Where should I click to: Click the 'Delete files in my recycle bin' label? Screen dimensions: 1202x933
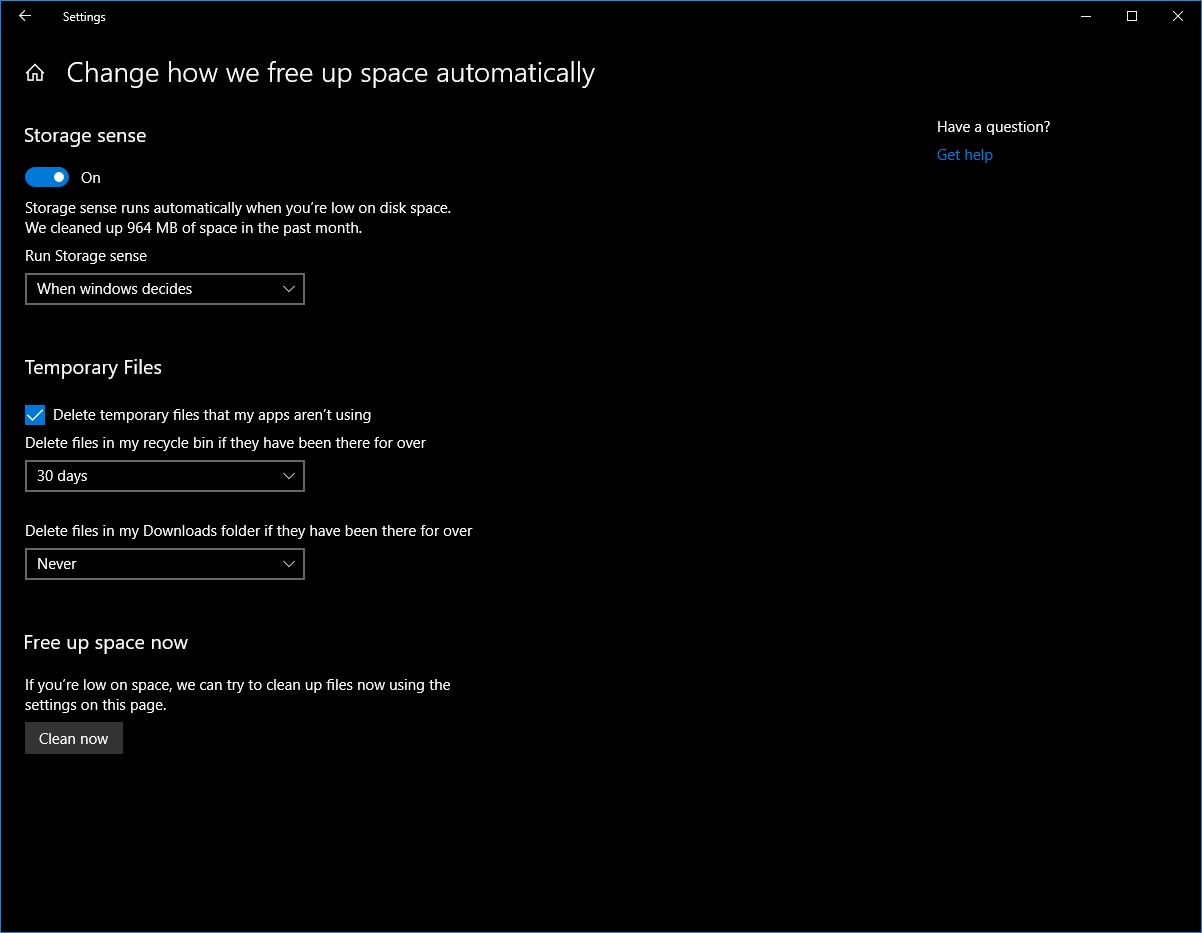tap(226, 443)
